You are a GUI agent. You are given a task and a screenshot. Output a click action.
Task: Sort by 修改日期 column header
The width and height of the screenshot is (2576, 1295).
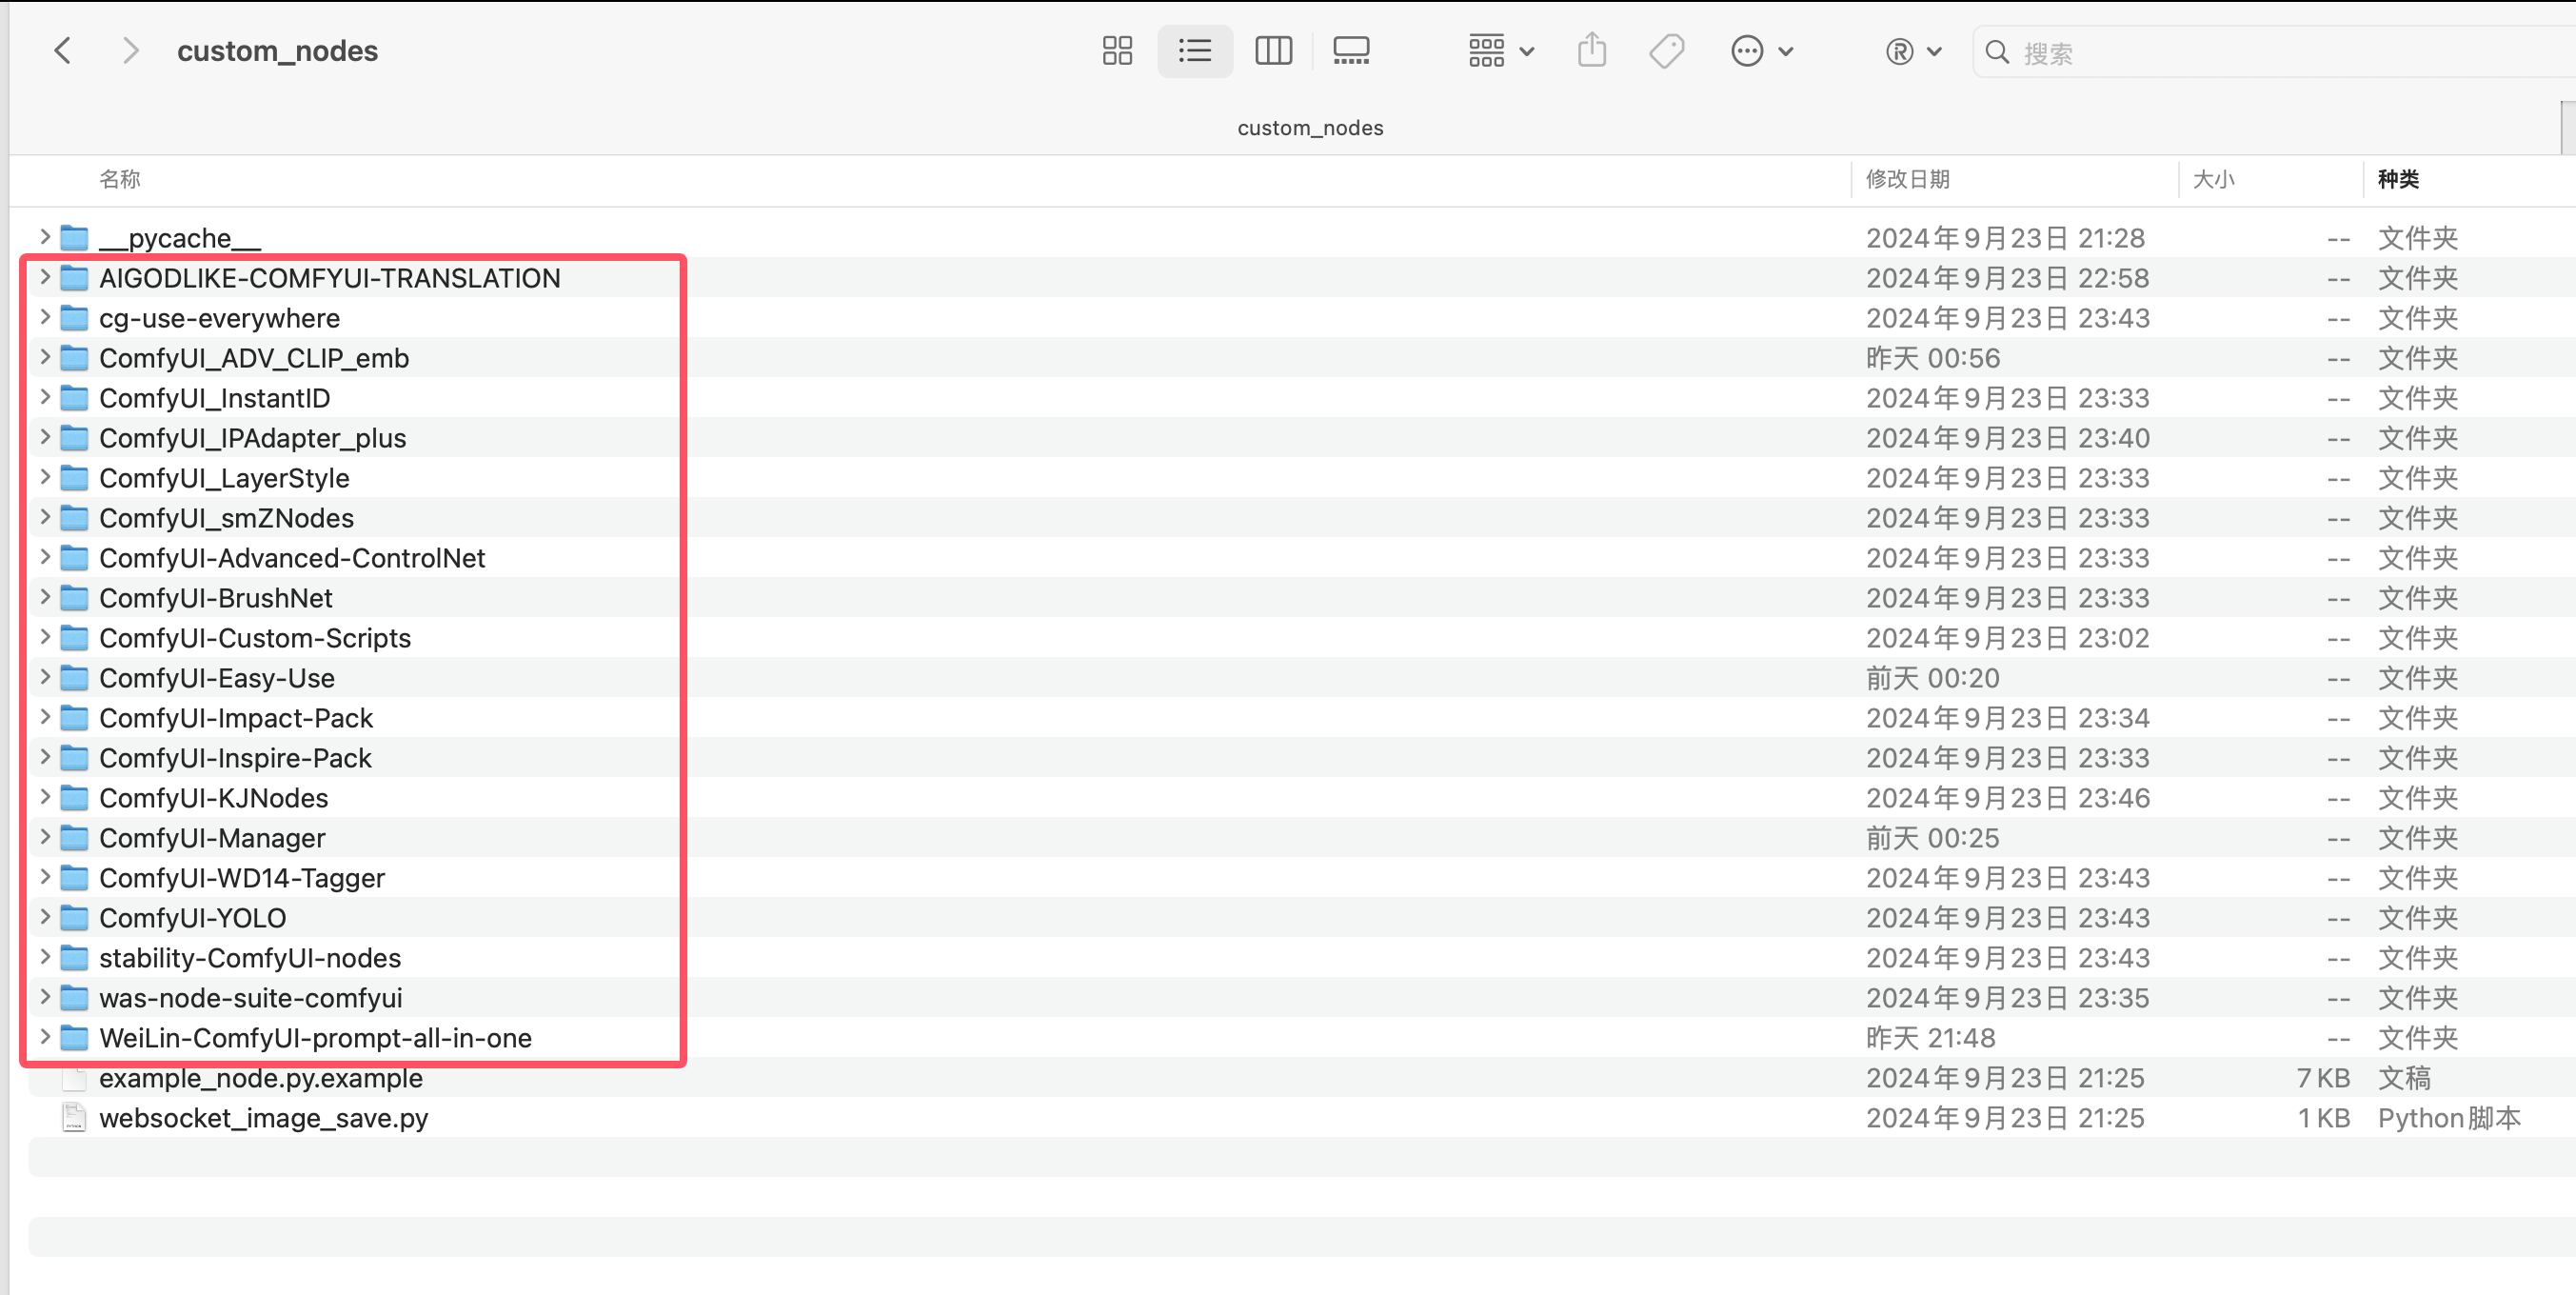pyautogui.click(x=1908, y=179)
